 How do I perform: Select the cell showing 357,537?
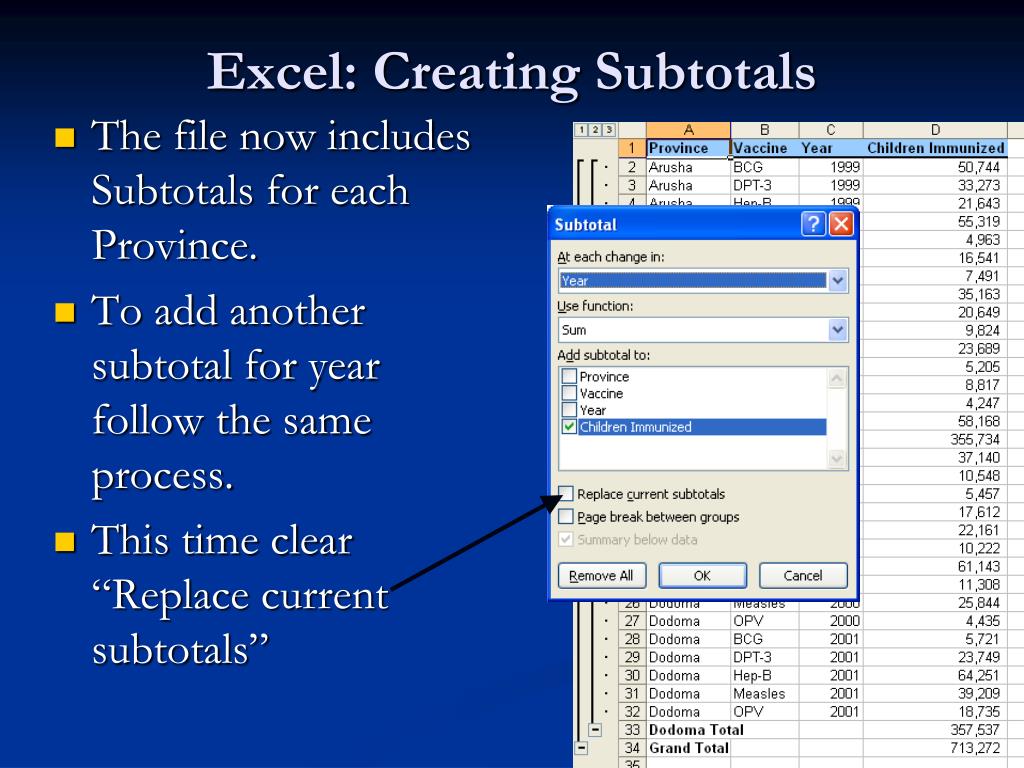[x=935, y=729]
